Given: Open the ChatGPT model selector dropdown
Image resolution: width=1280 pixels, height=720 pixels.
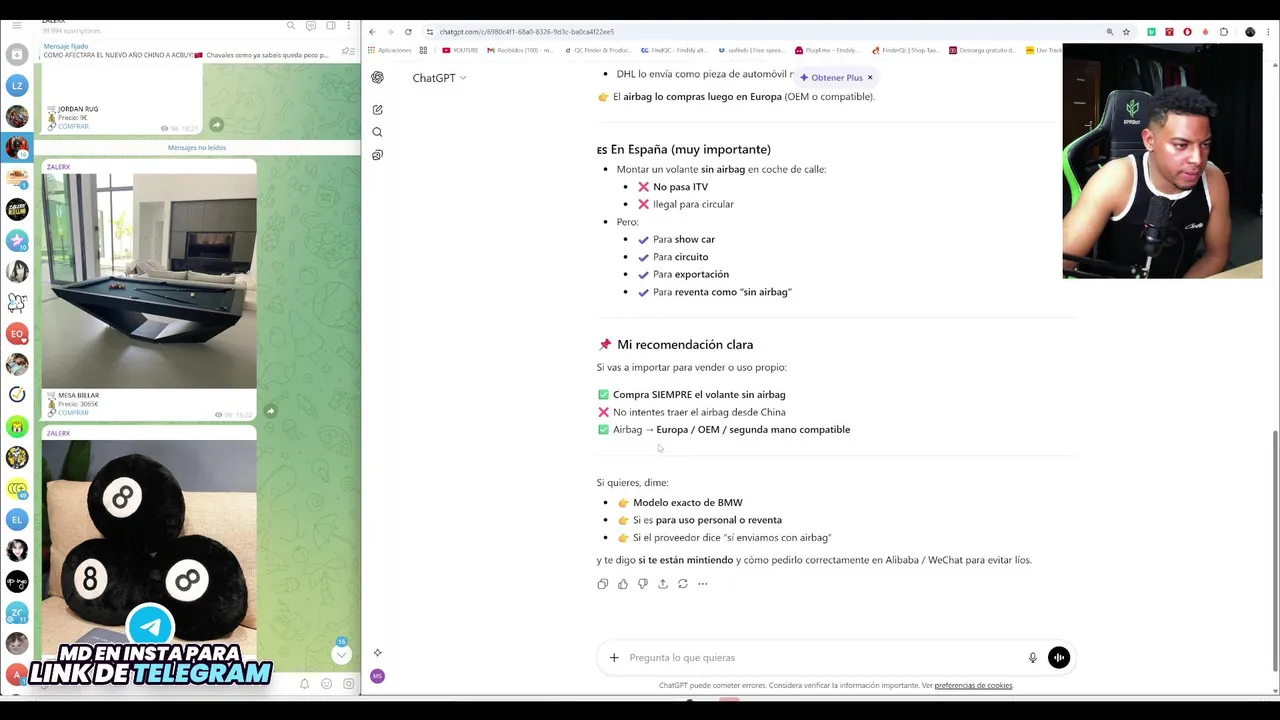Looking at the screenshot, I should [x=439, y=78].
